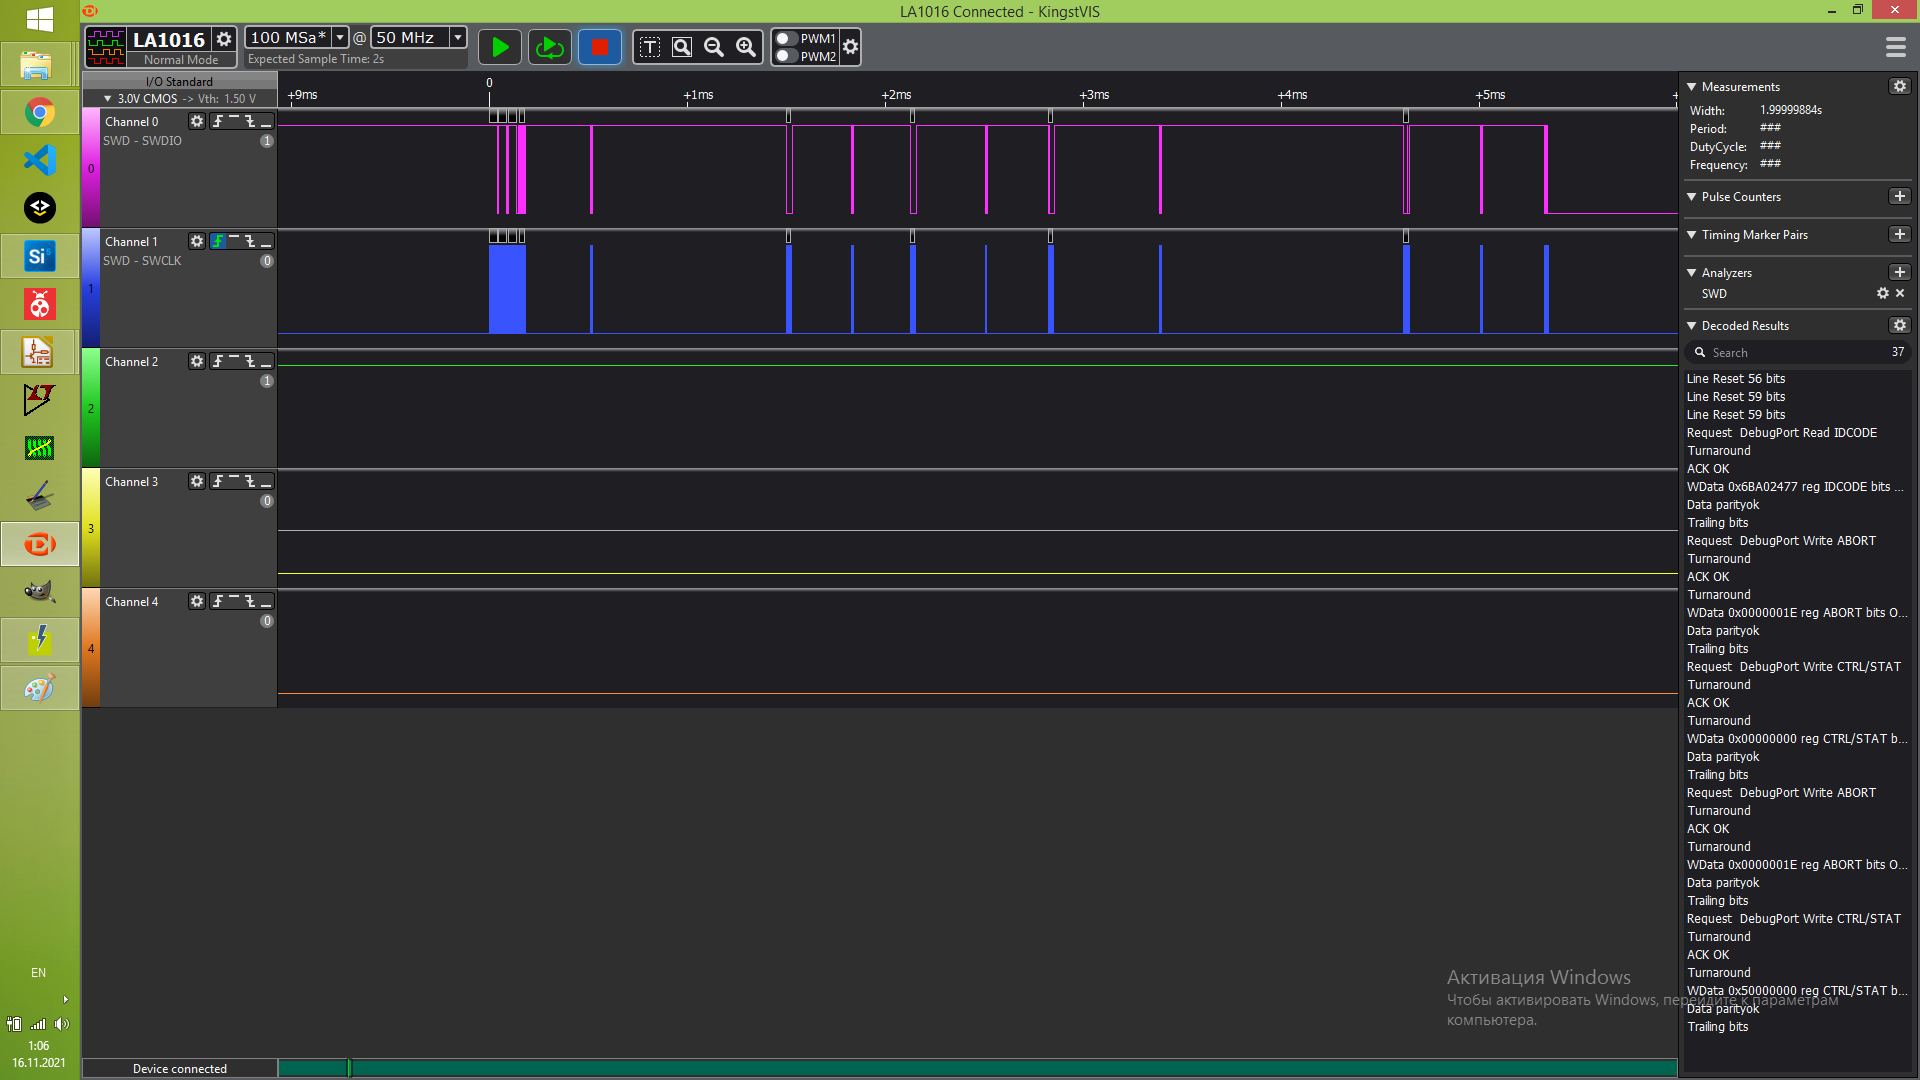
Task: Set falling edge trigger on Channel 0
Action: tap(250, 121)
